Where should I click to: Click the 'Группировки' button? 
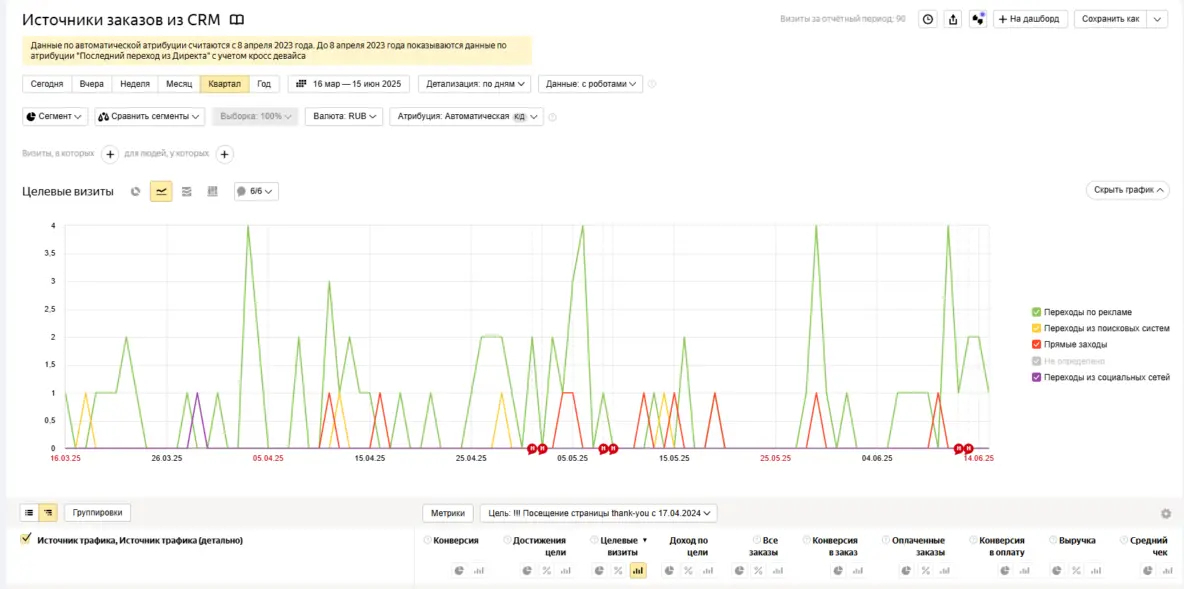(x=97, y=512)
